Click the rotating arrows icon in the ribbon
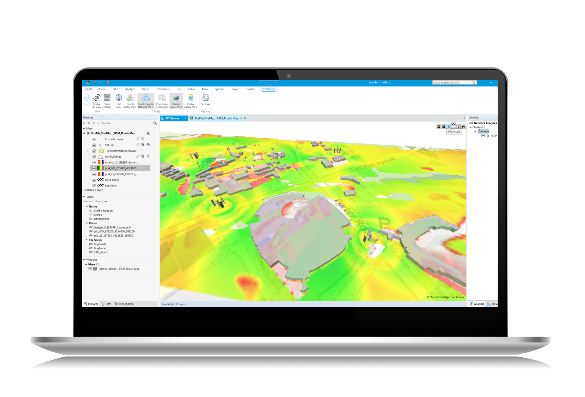 pyautogui.click(x=97, y=98)
